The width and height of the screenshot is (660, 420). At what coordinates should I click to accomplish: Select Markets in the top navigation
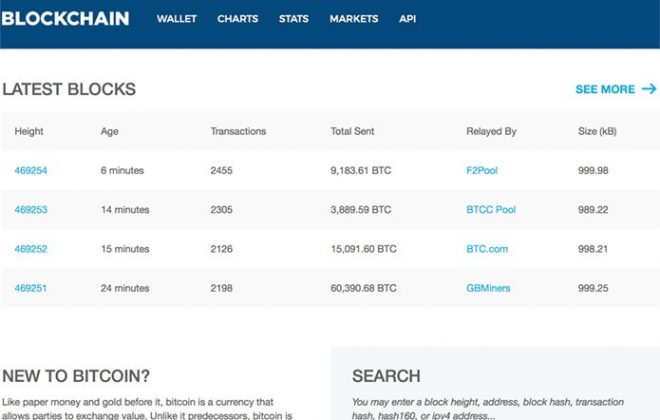tap(353, 19)
